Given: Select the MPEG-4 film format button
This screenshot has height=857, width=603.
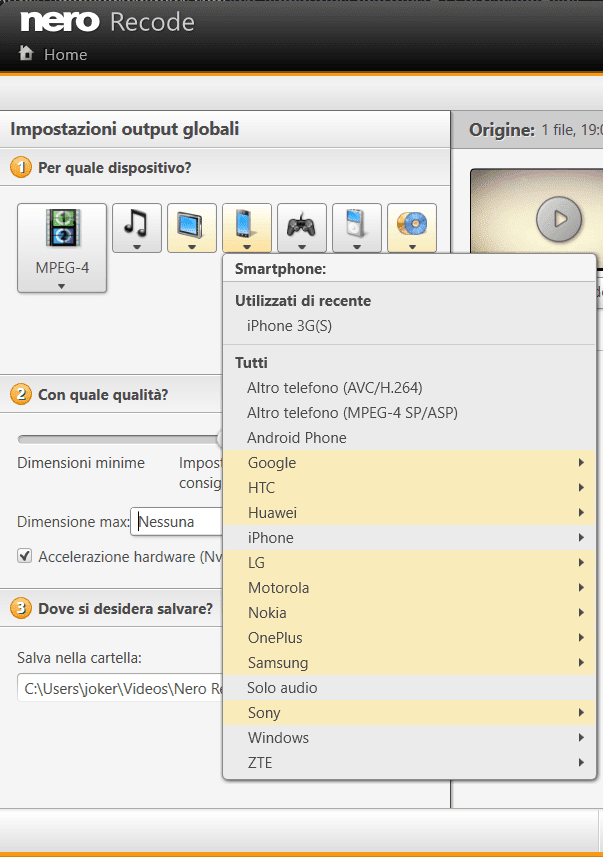Looking at the screenshot, I should pos(62,248).
